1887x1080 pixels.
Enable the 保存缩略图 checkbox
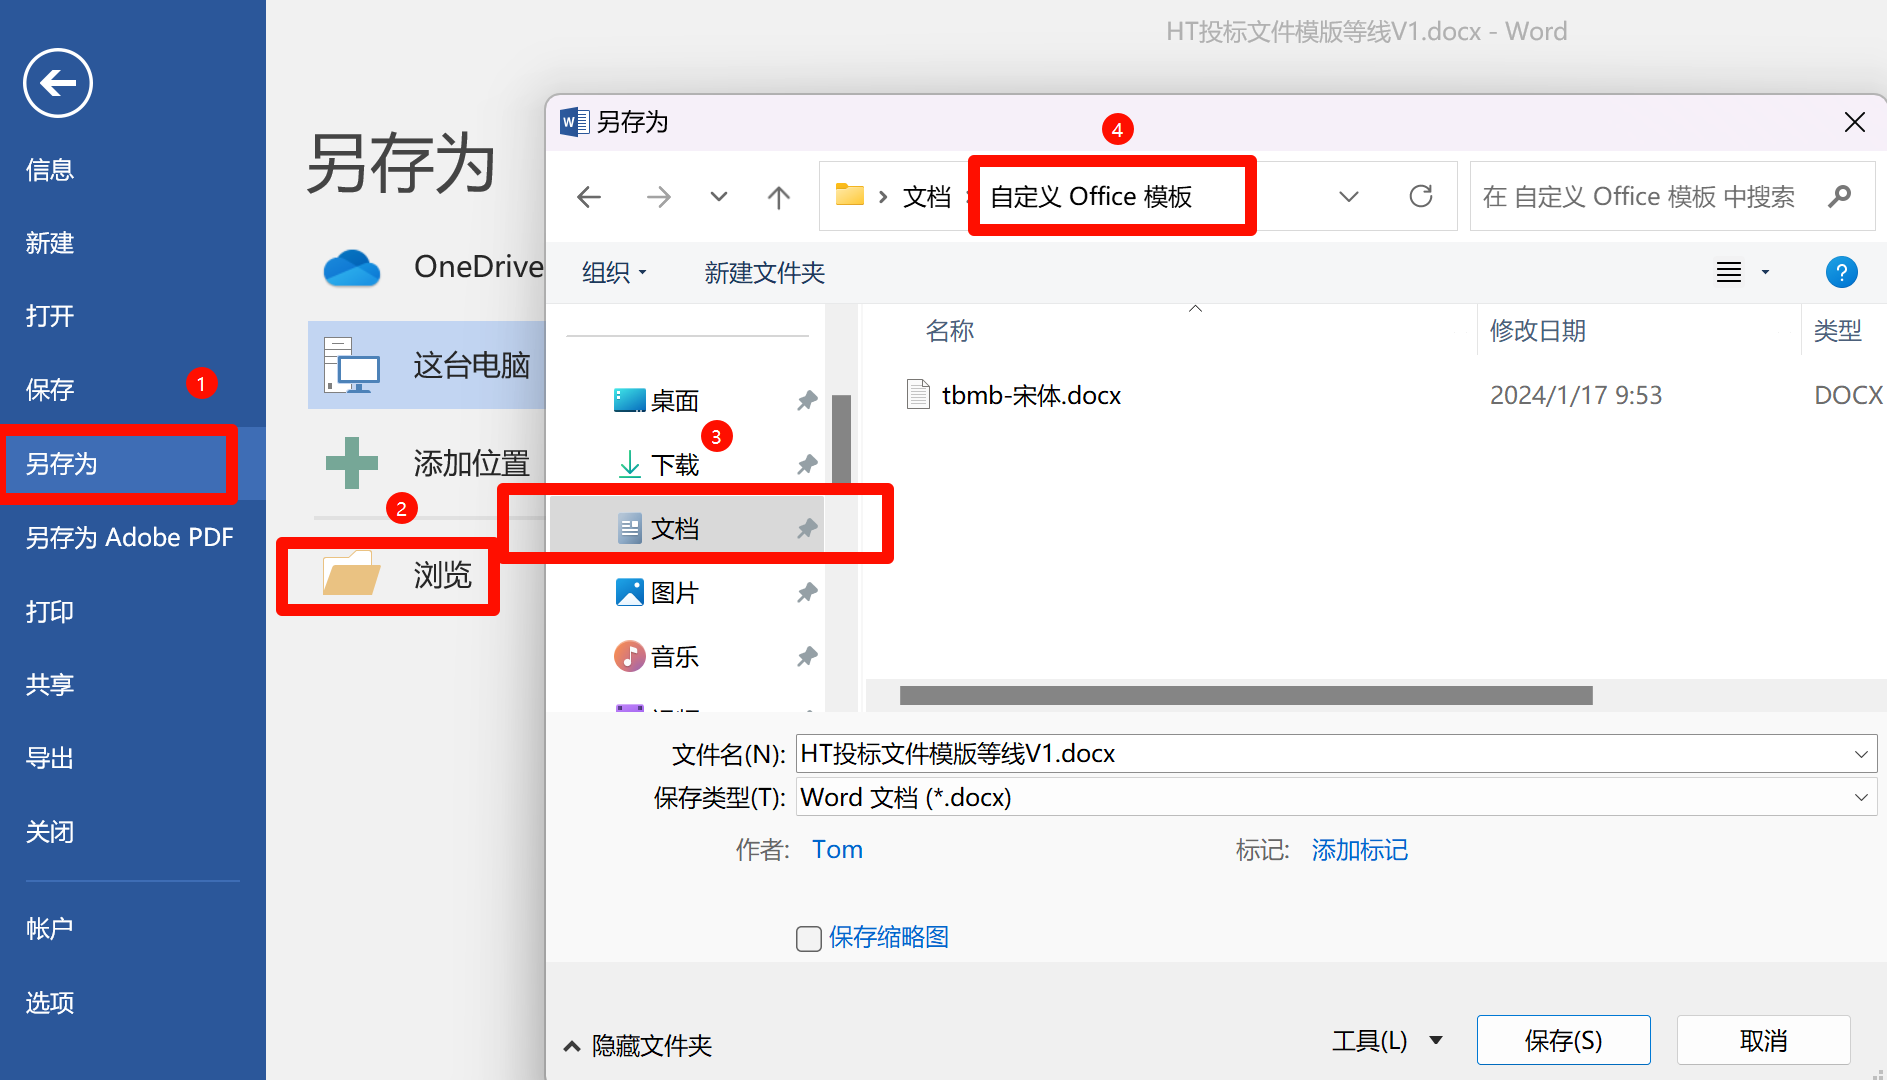(809, 938)
